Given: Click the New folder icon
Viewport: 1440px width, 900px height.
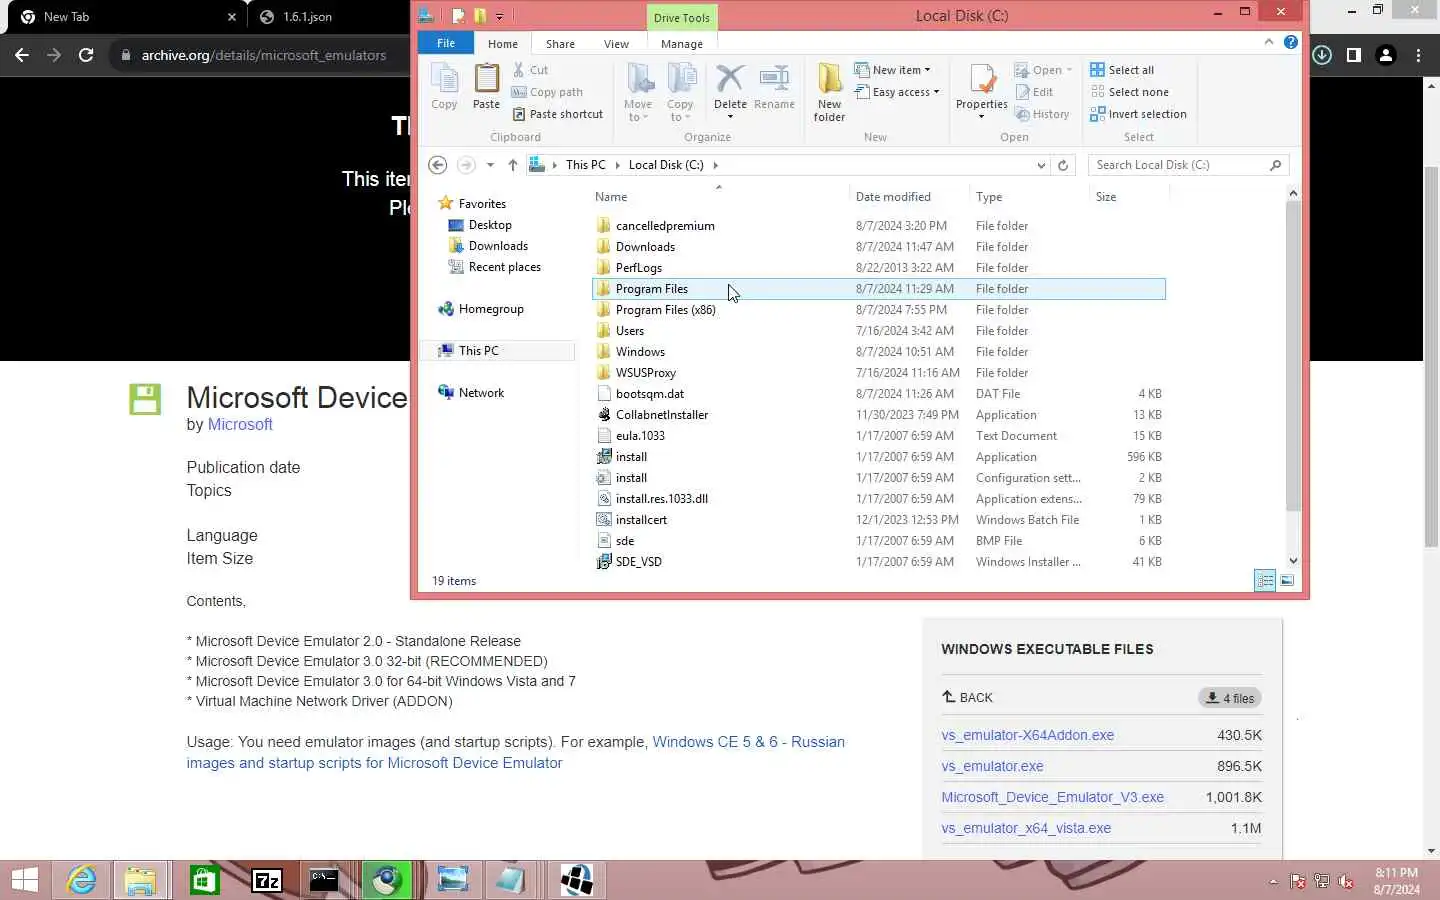Looking at the screenshot, I should (829, 92).
